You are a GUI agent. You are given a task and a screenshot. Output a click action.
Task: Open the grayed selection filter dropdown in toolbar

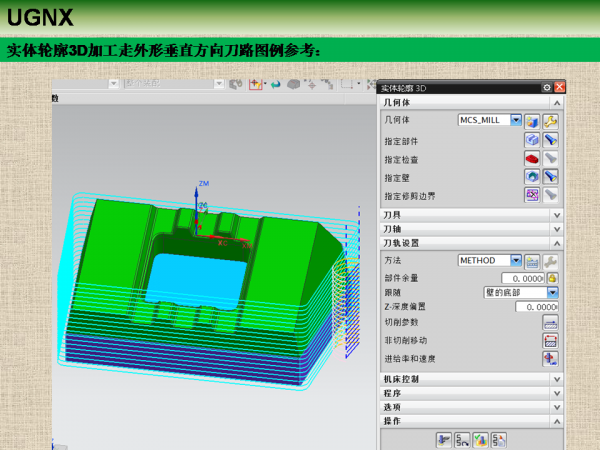click(x=219, y=83)
